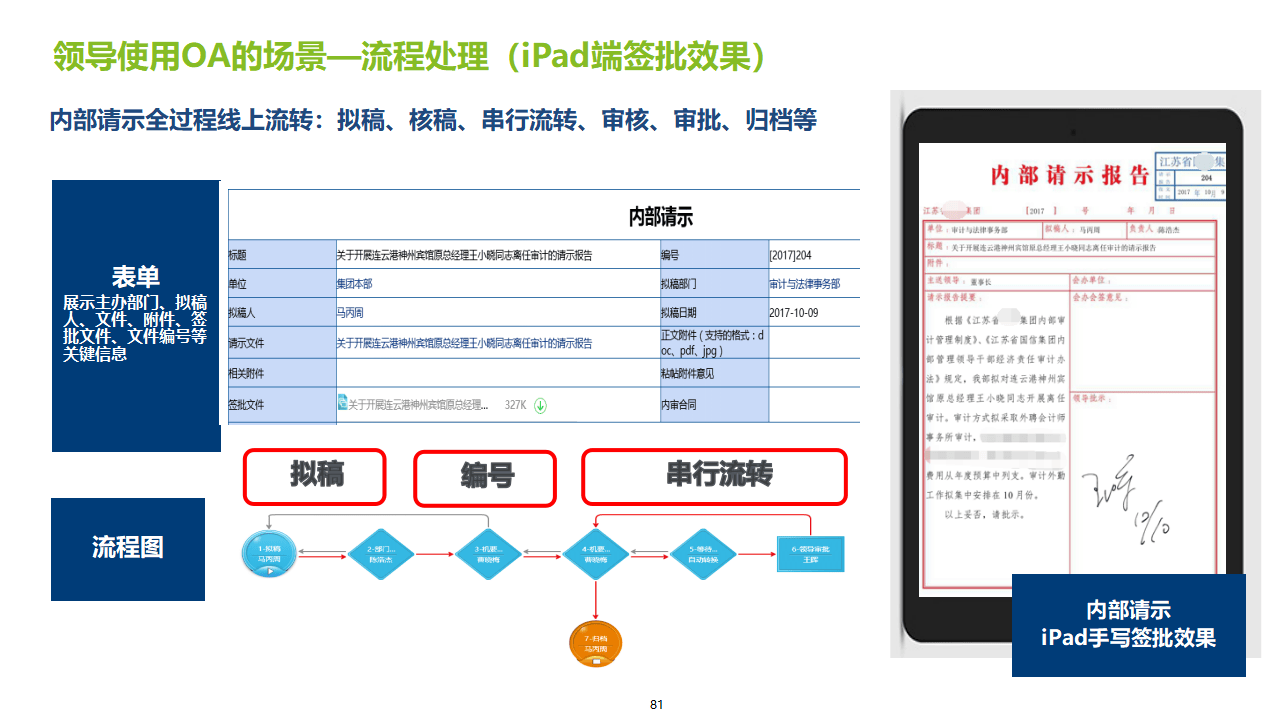The height and width of the screenshot is (720, 1280).
Task: Click the subtitle 内部请示全过程线上流转
Action: 433,120
